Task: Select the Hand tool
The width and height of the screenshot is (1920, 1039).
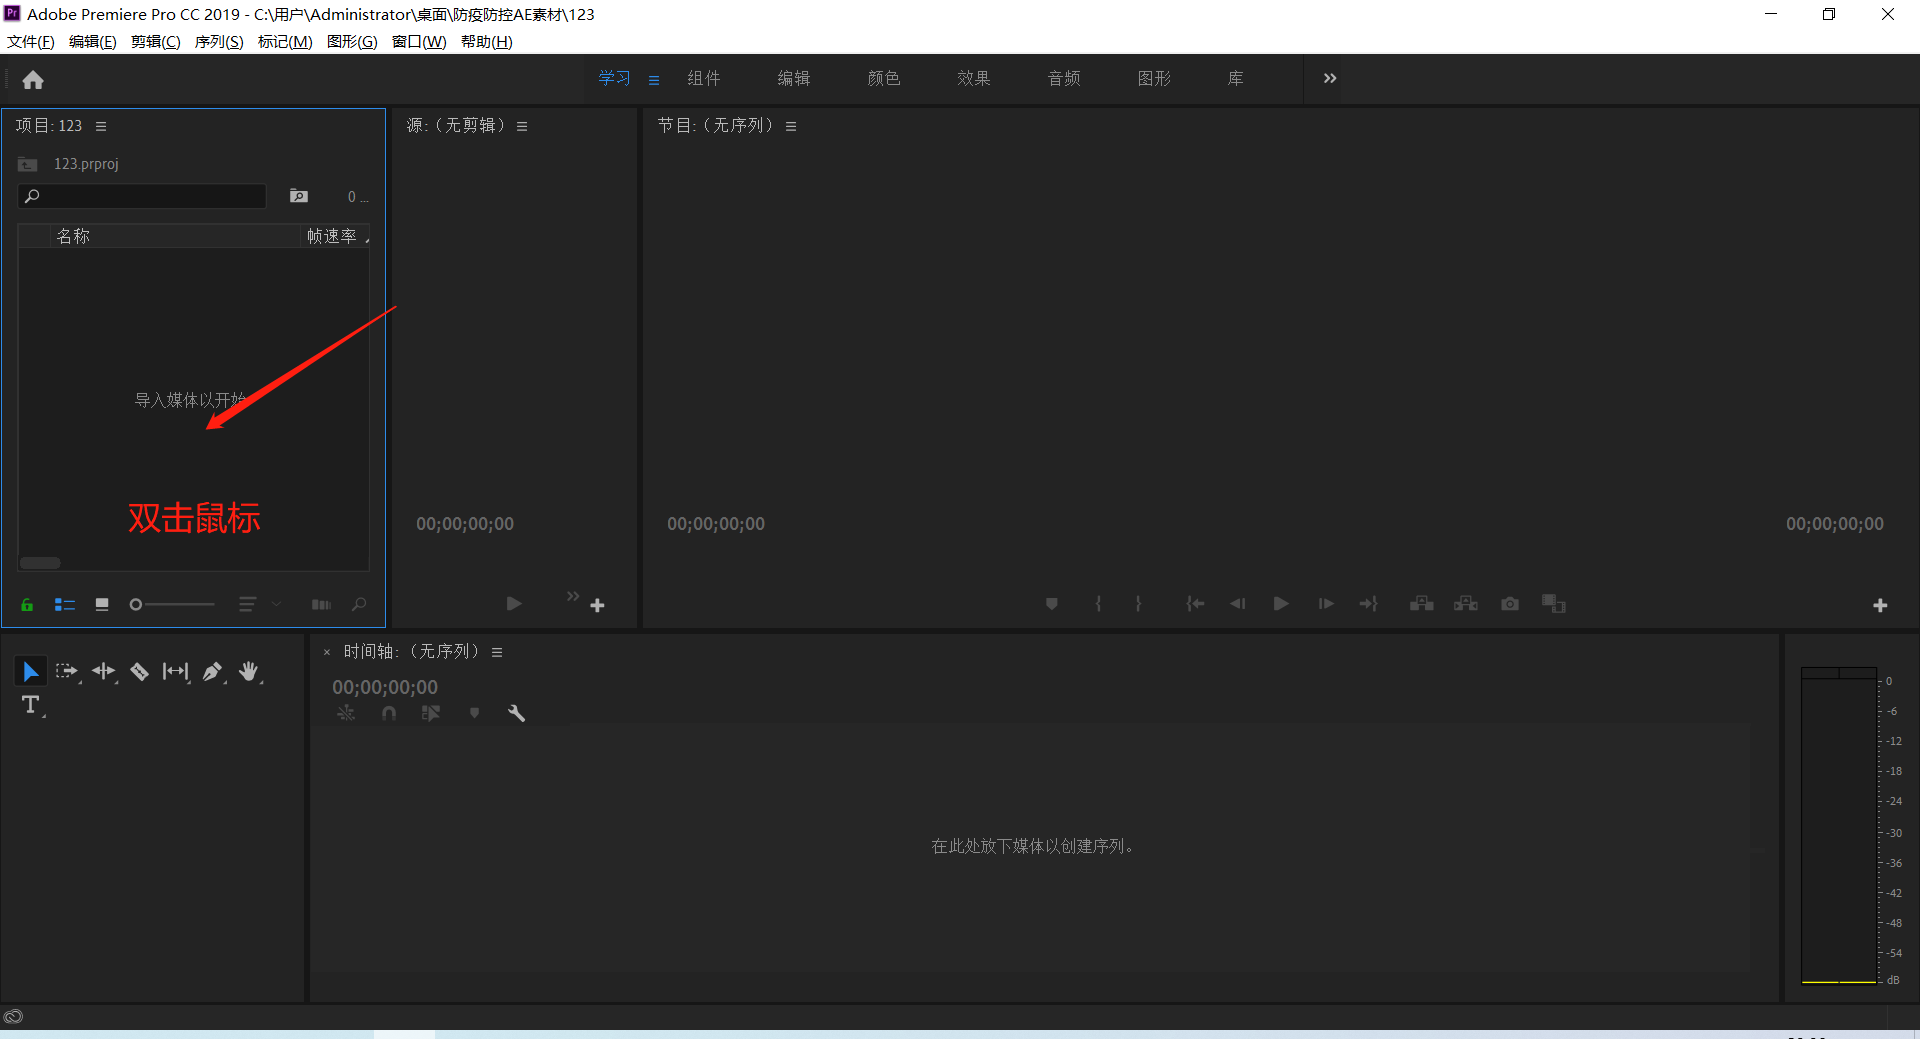Action: (x=249, y=672)
